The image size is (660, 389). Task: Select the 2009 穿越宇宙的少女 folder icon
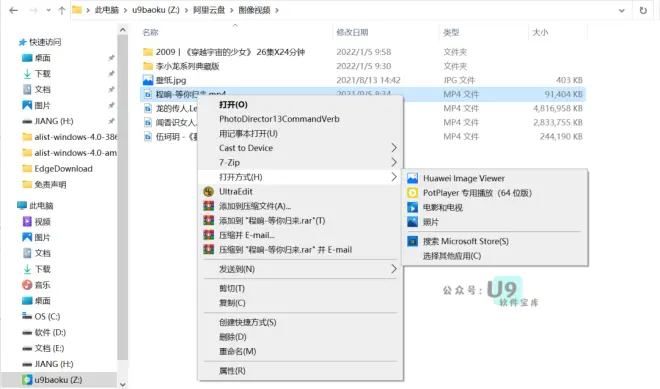click(x=148, y=52)
